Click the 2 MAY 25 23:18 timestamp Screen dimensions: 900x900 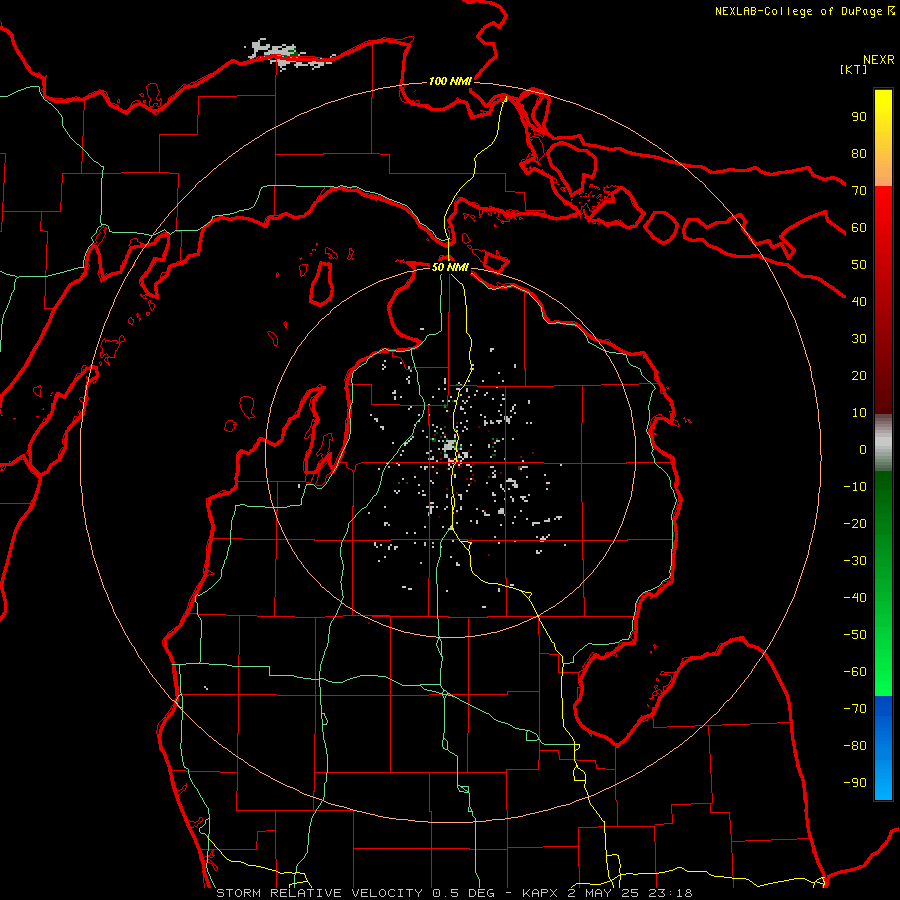coord(630,893)
